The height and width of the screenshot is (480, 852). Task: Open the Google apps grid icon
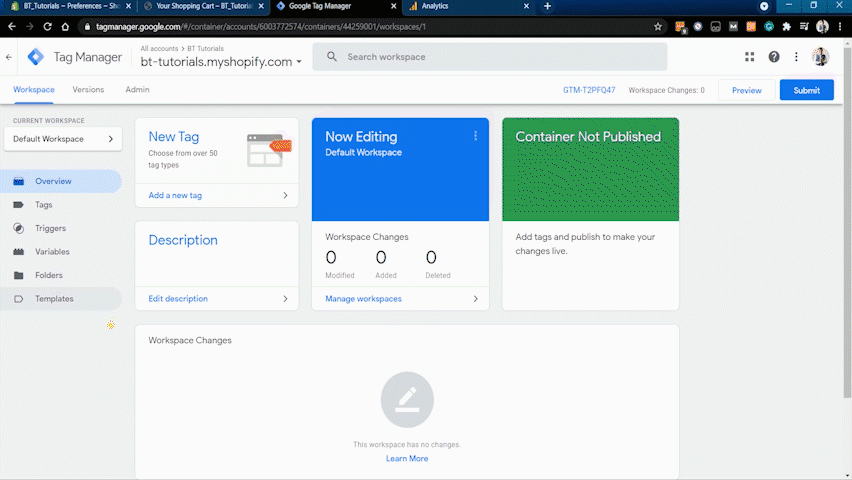[x=749, y=57]
